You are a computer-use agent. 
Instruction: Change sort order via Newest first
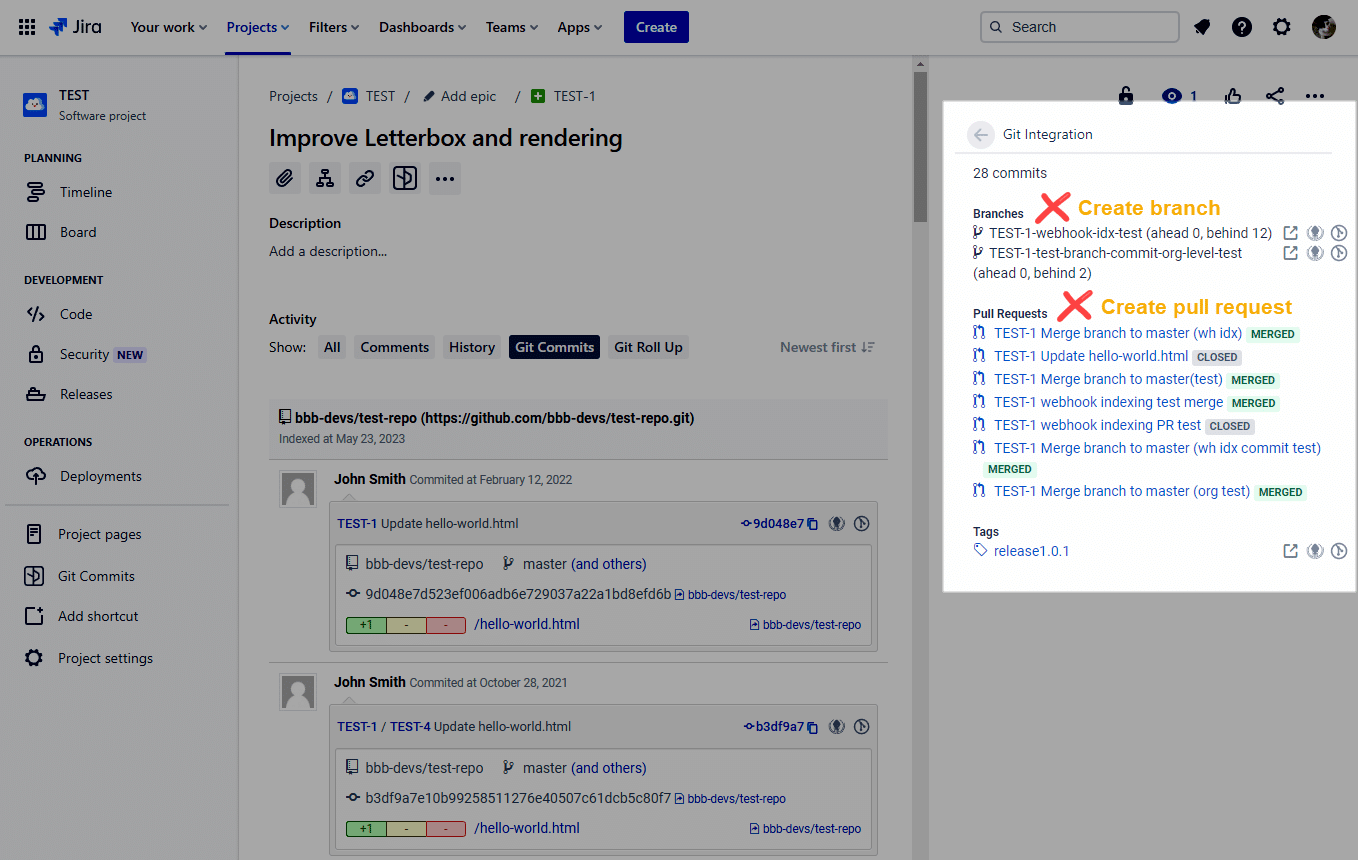coord(827,347)
